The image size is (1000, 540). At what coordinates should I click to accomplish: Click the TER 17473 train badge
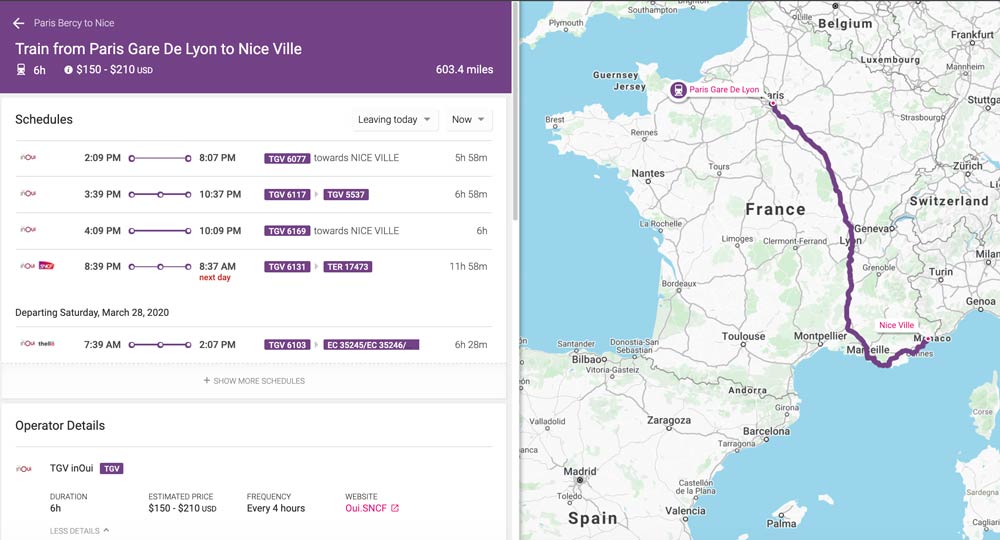click(348, 267)
